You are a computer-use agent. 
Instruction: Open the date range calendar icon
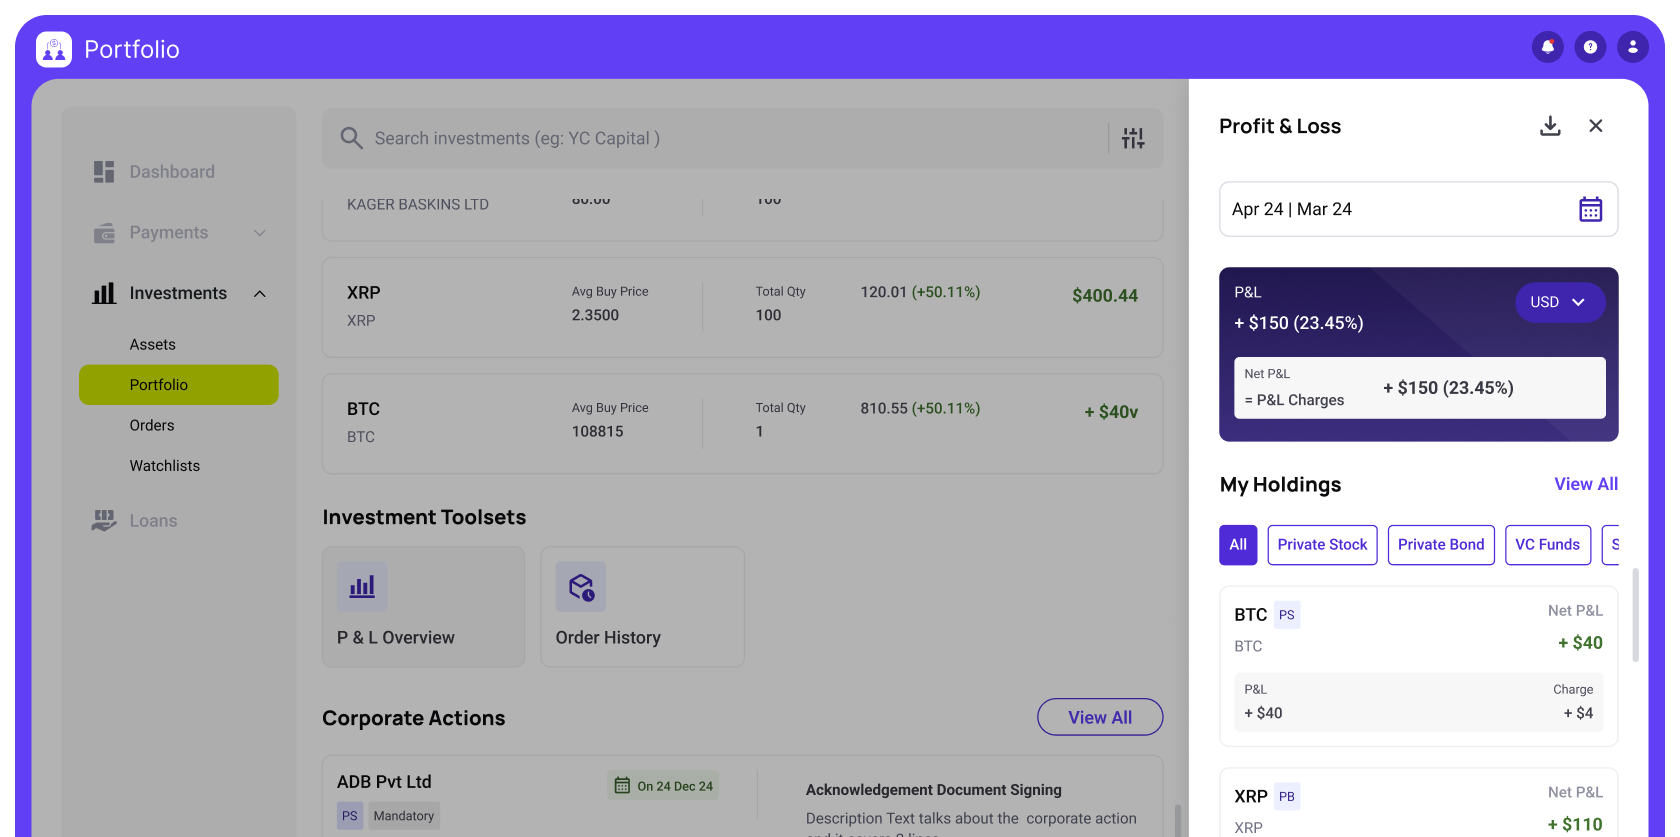1590,209
